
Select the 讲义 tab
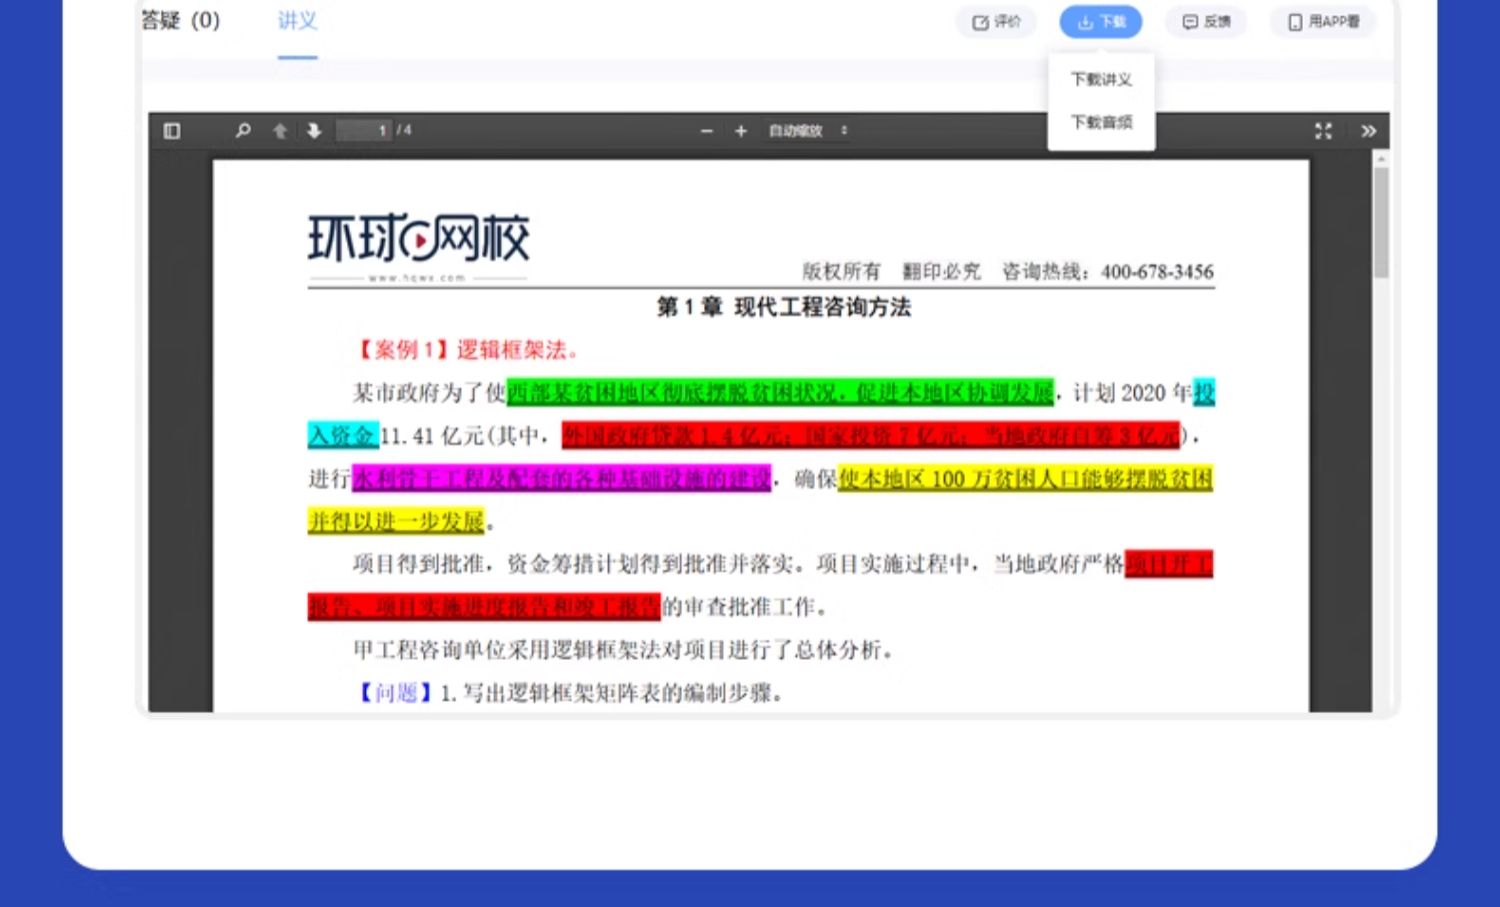[x=297, y=21]
